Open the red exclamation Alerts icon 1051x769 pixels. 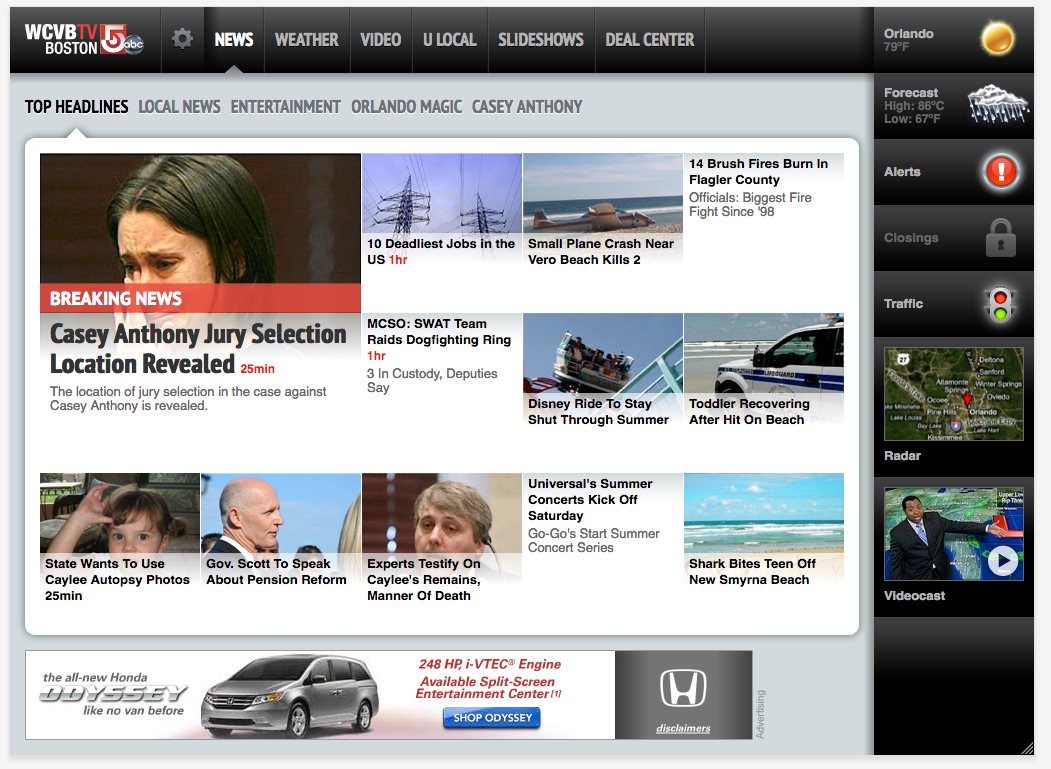point(1001,171)
